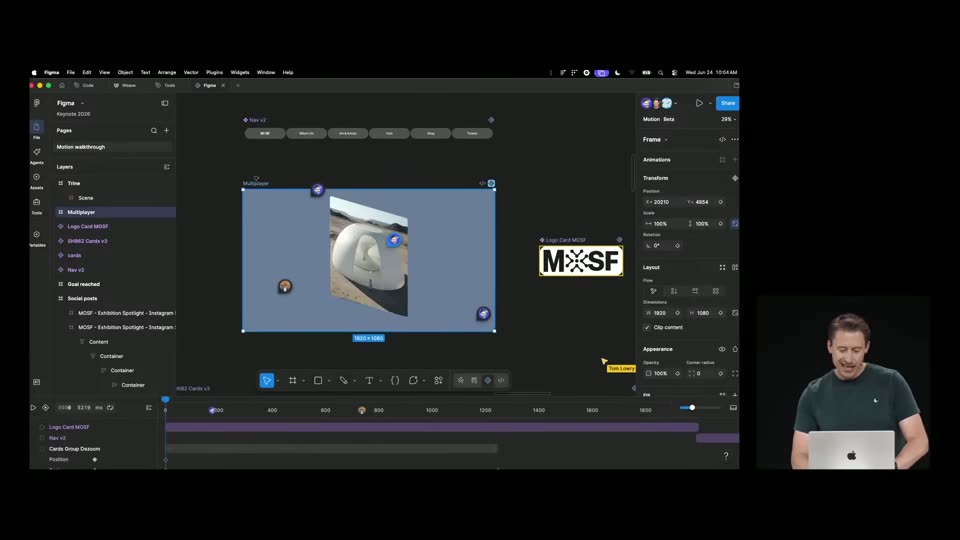Open a new tab with the plus button

coord(238,85)
